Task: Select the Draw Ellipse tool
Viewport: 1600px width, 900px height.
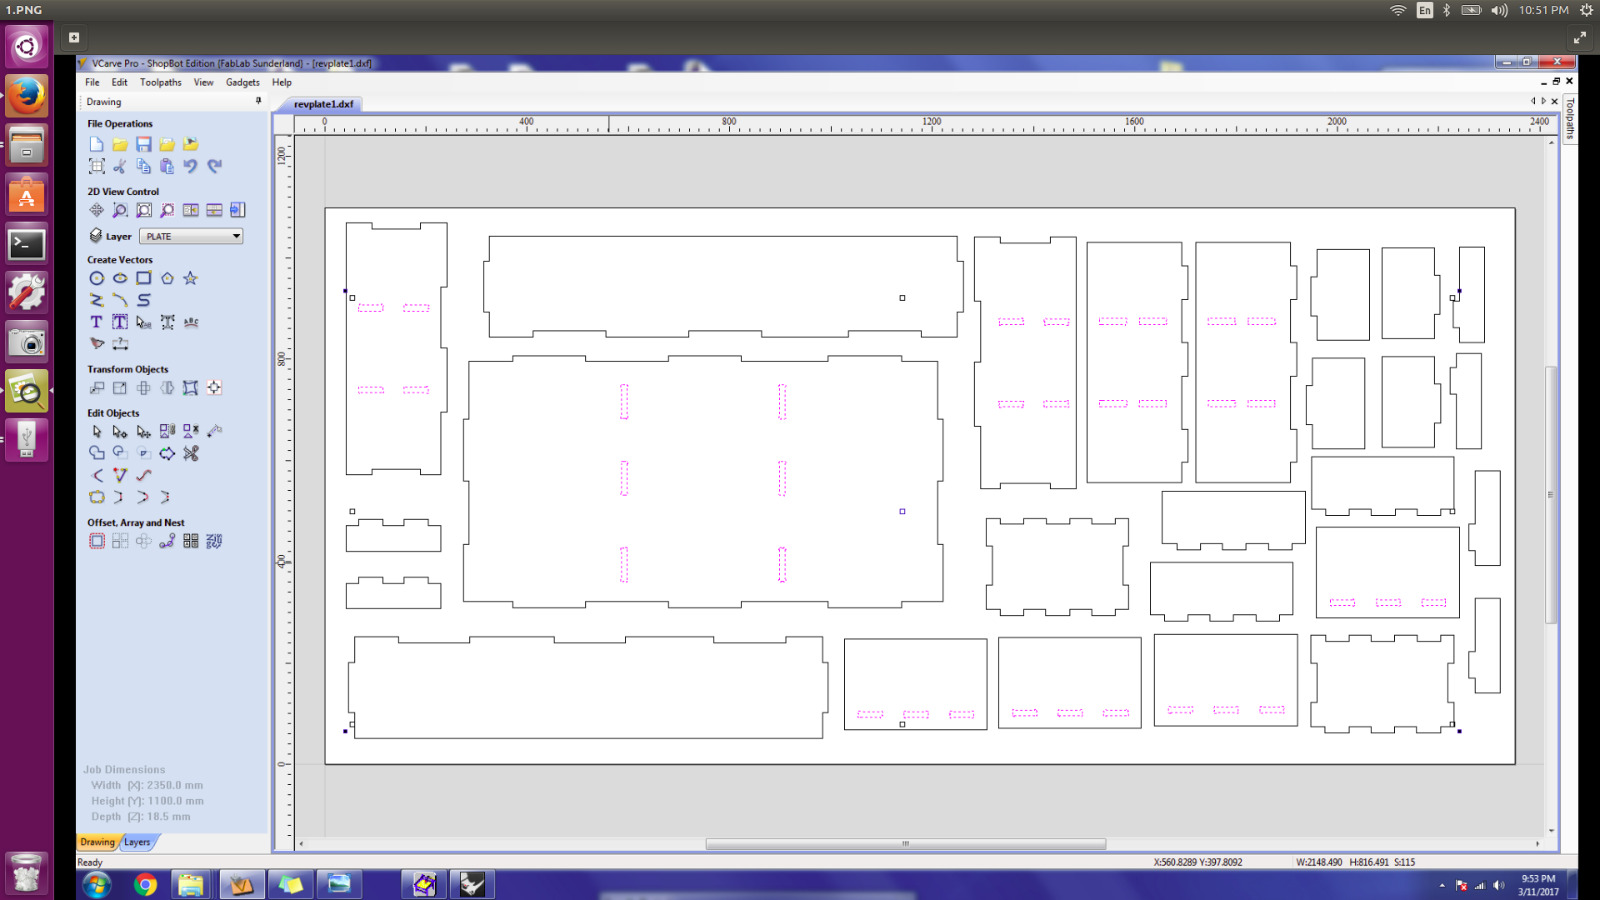Action: (120, 278)
